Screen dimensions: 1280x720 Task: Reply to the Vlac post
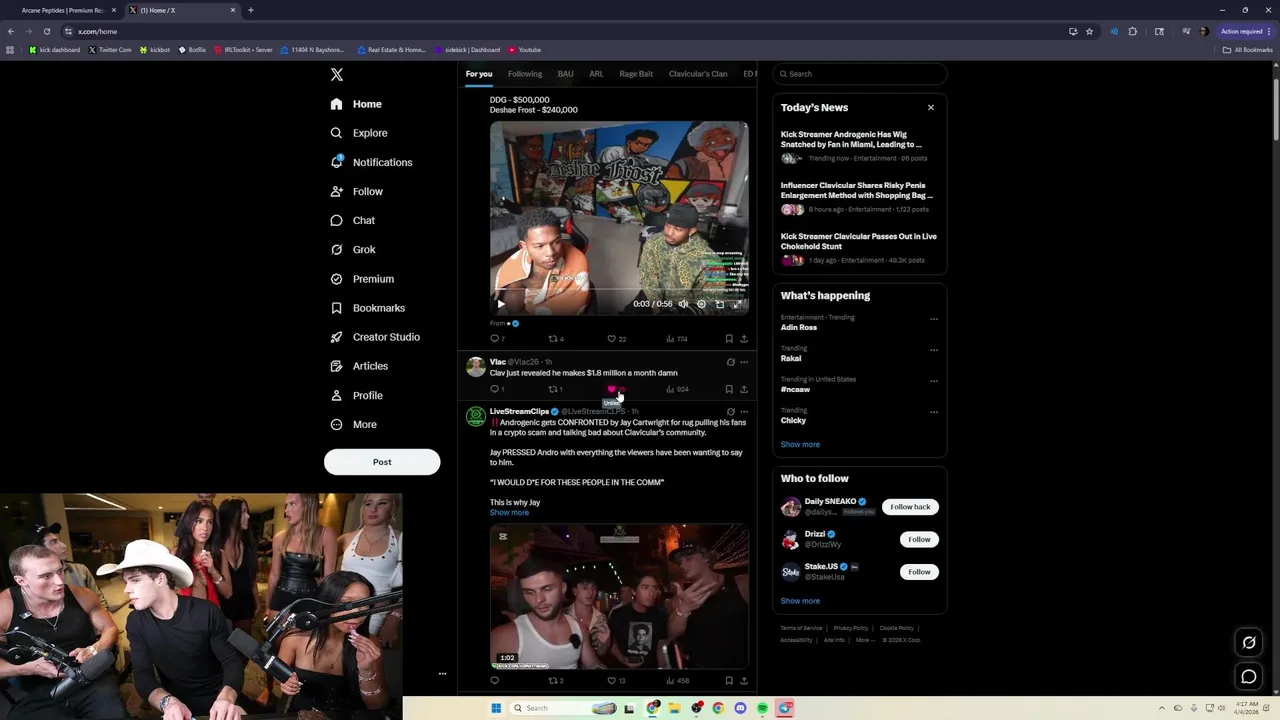497,389
